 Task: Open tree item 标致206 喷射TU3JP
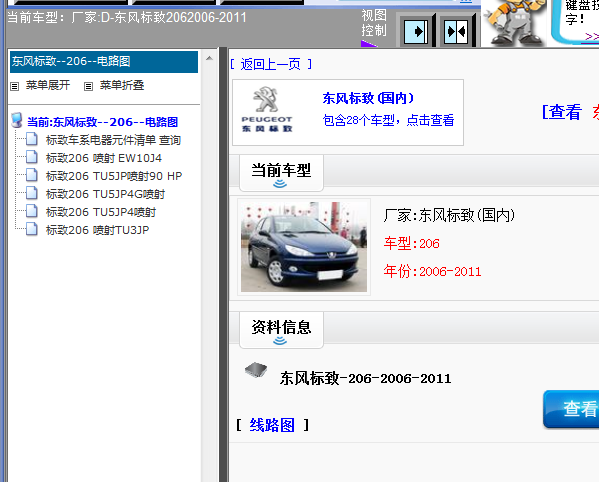97,230
